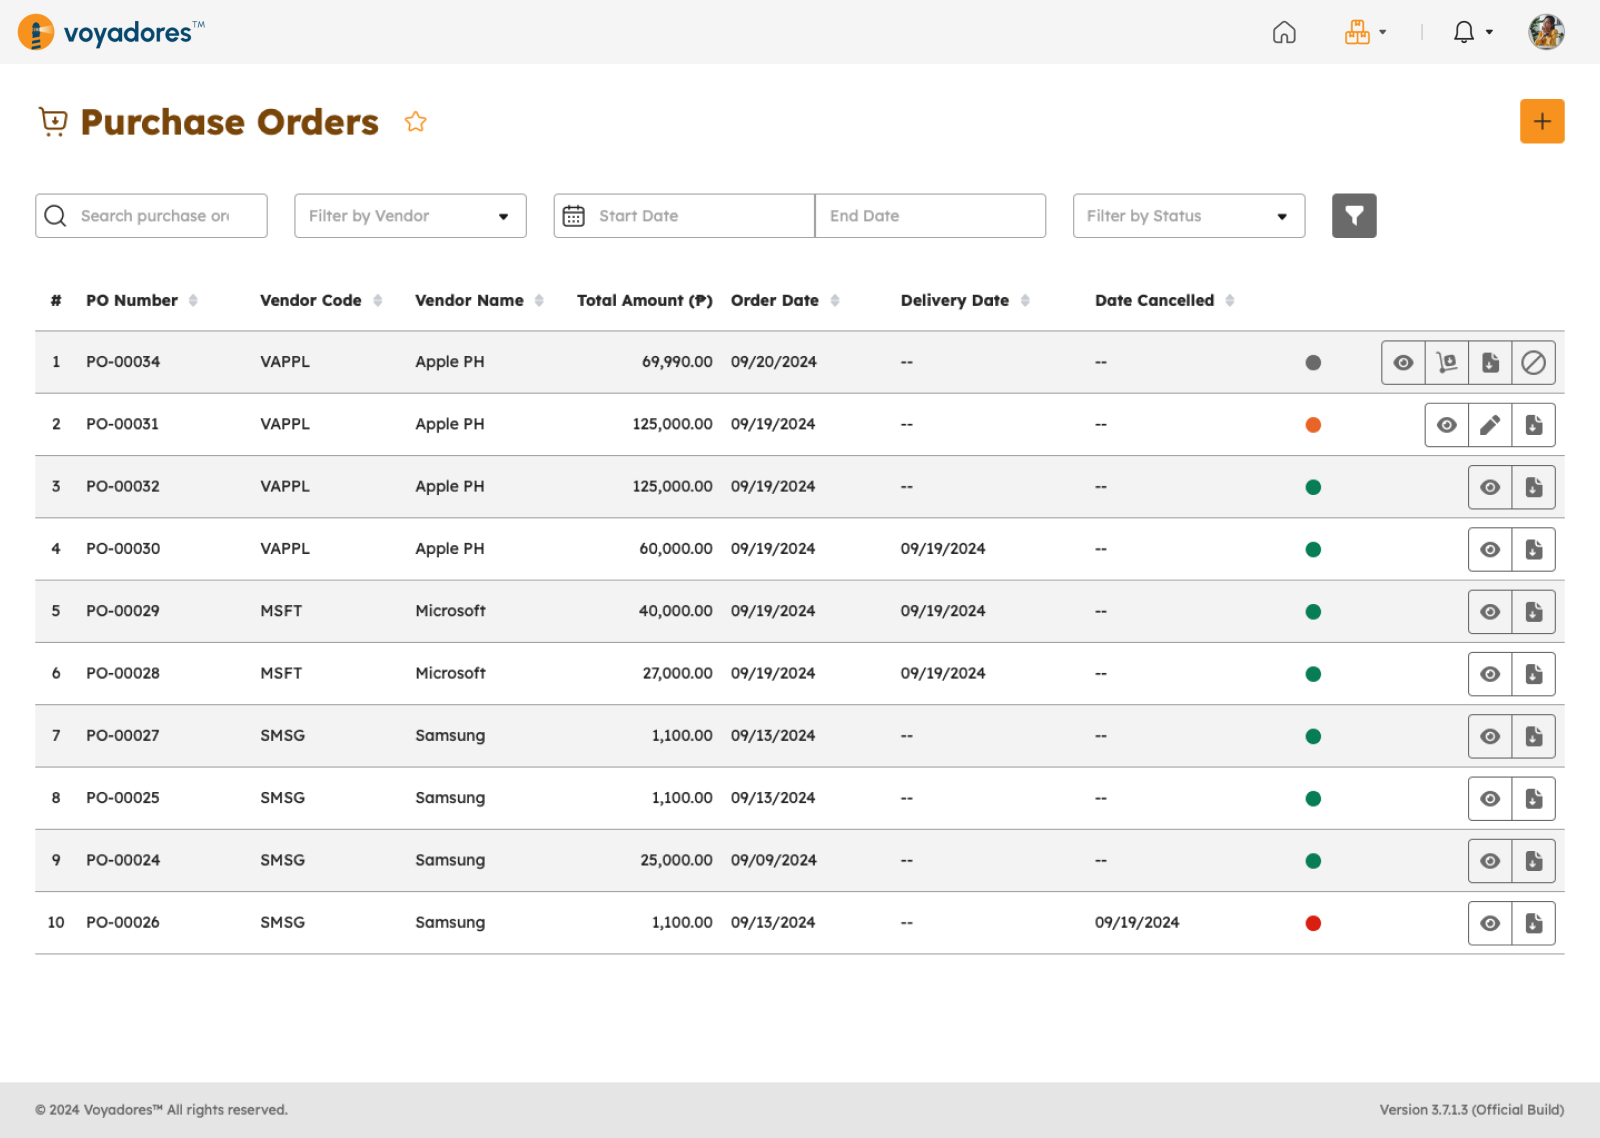Open user profile avatar

[x=1546, y=32]
